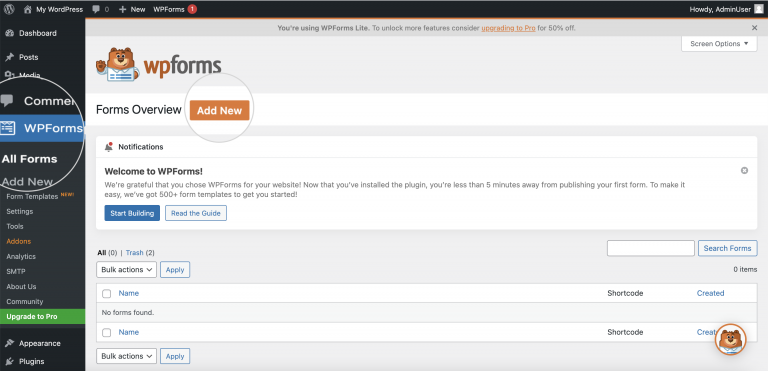Open the bottom Bulk actions dropdown
This screenshot has width=768, height=371.
click(126, 356)
